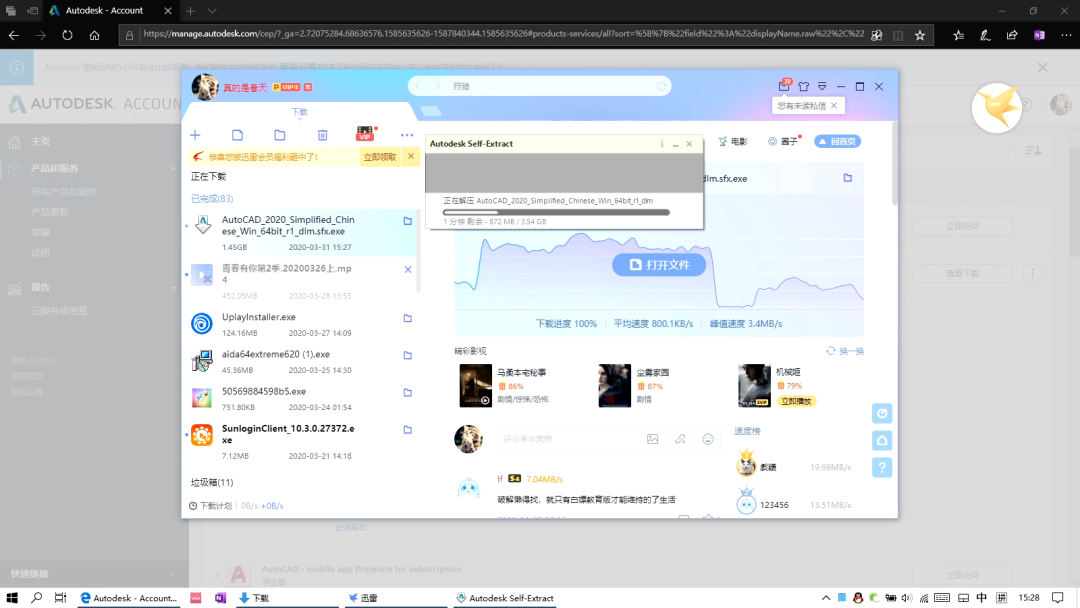Screen dimensions: 1080x608
Task: Click the 马勇本宅秘事 movie thumbnail
Action: coord(476,386)
